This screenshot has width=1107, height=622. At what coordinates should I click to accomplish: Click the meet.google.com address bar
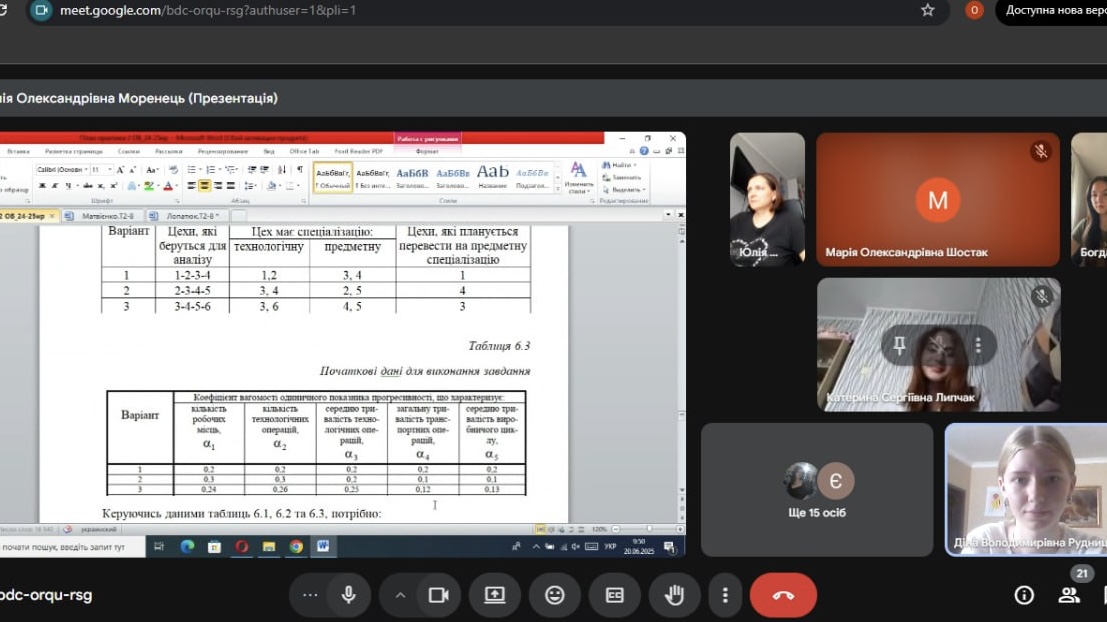coord(480,11)
